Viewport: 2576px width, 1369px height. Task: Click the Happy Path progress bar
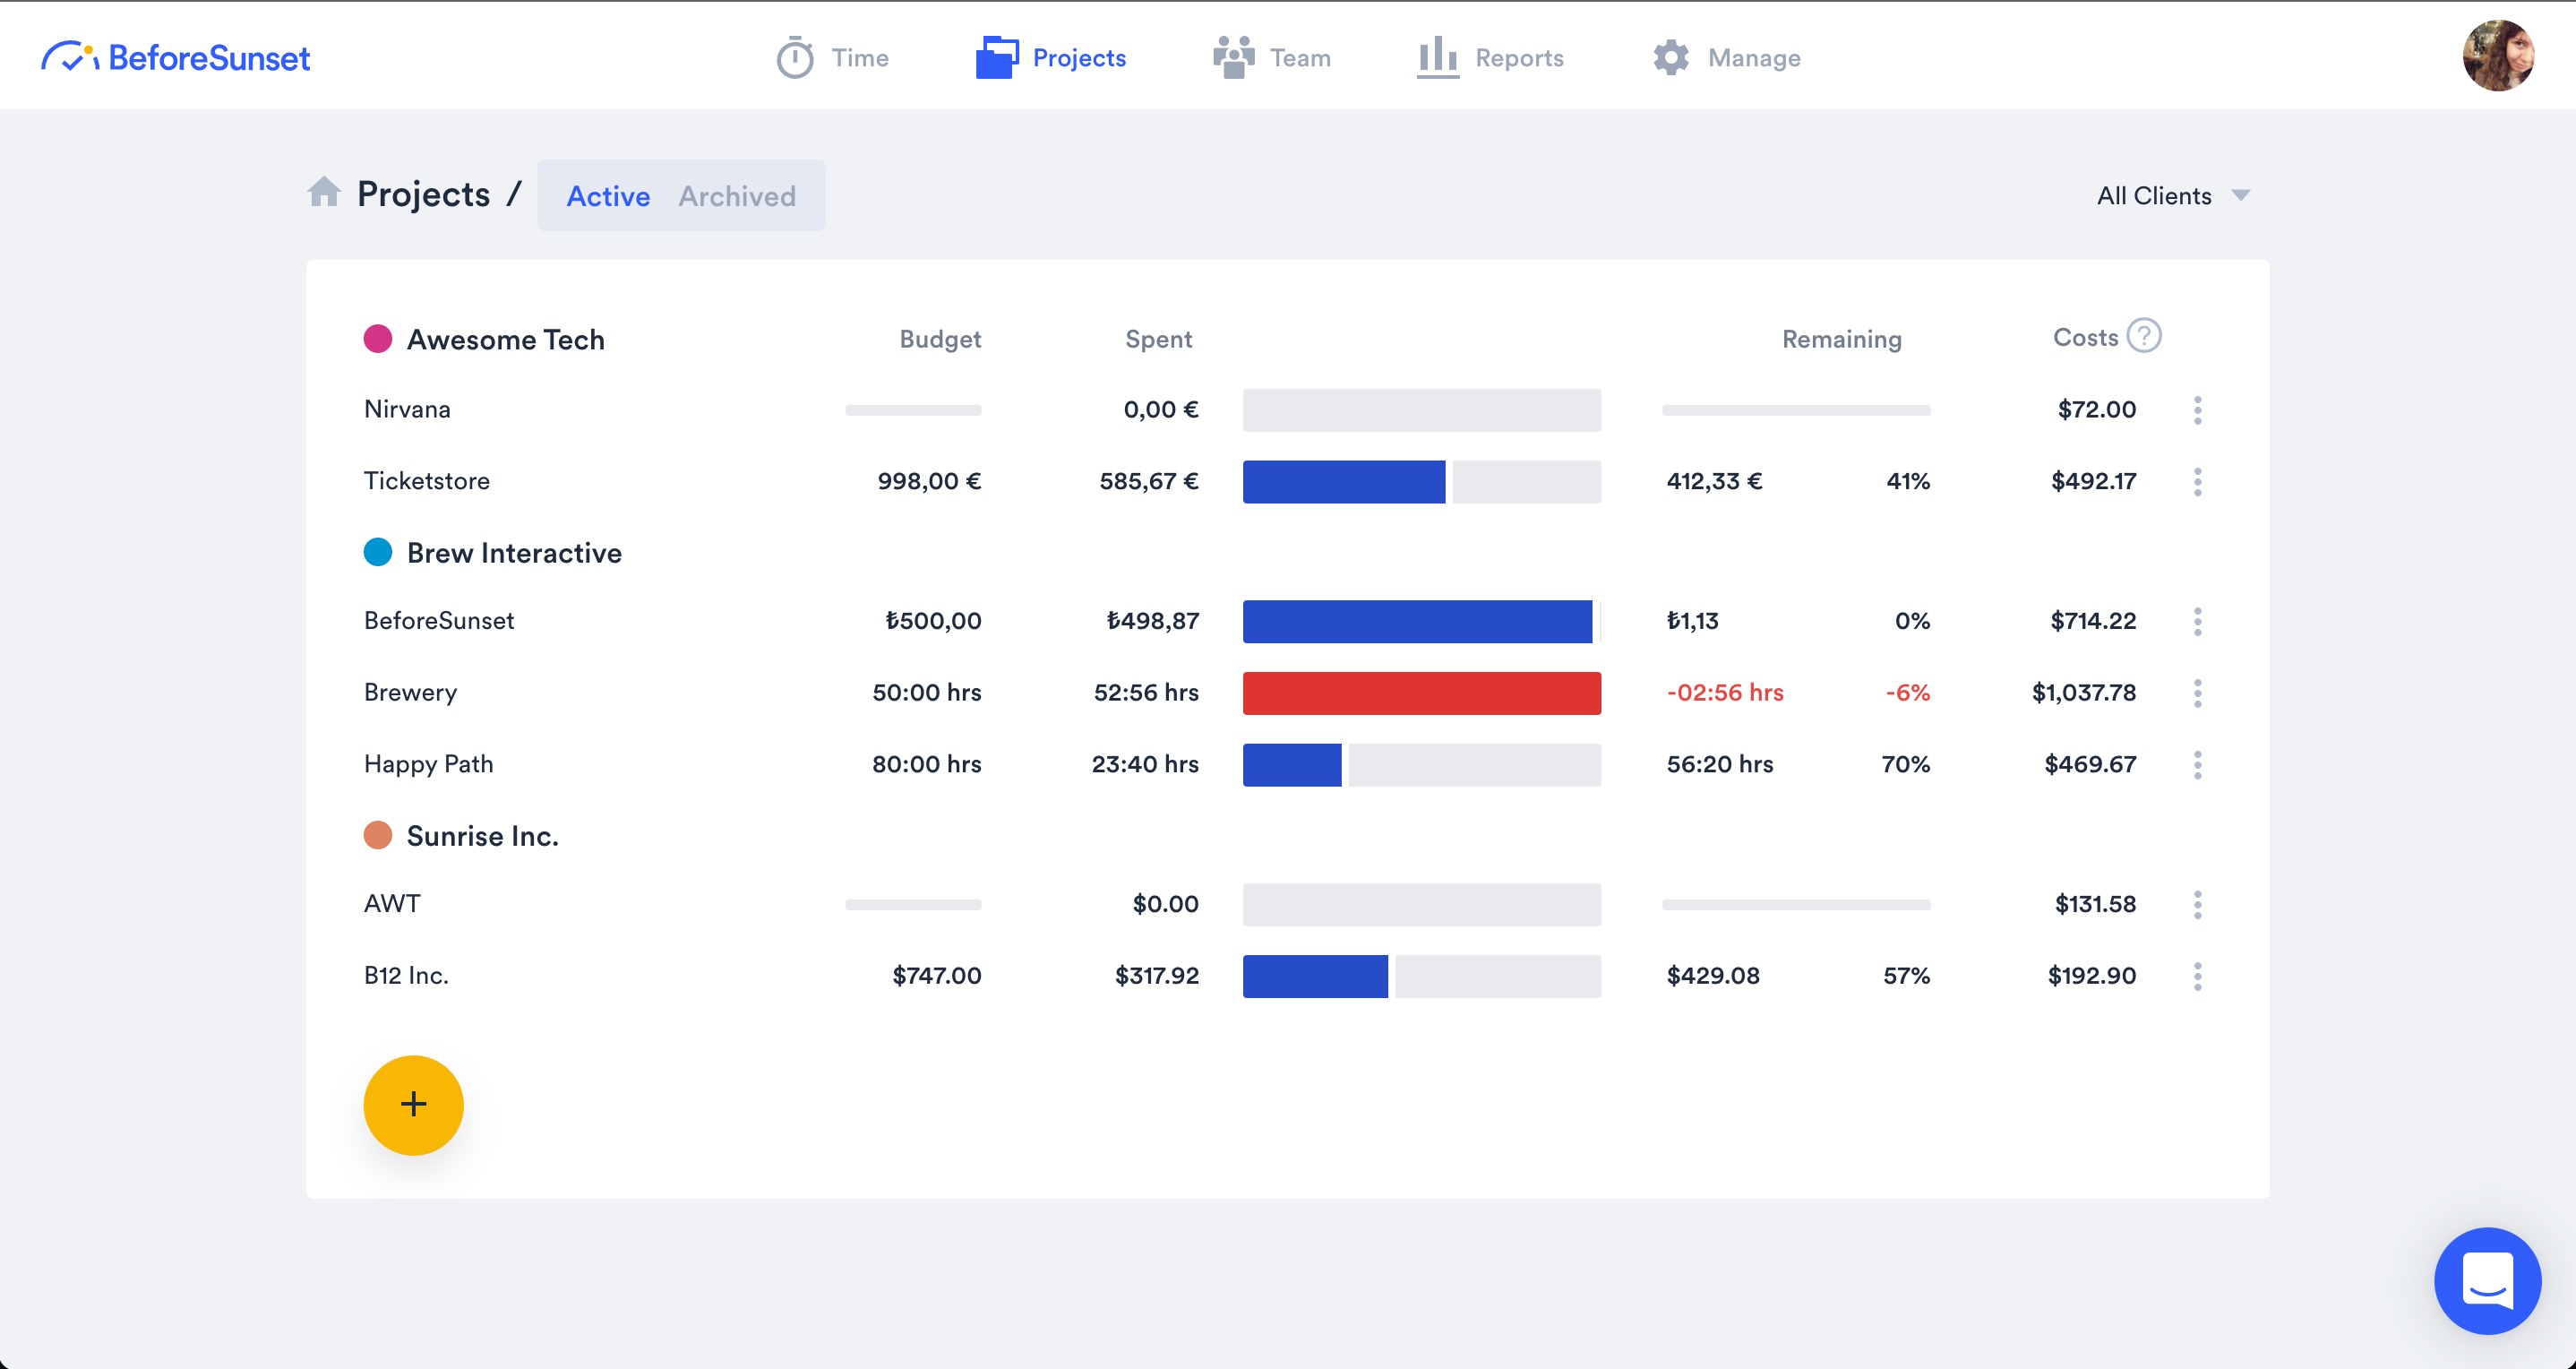(x=1421, y=765)
